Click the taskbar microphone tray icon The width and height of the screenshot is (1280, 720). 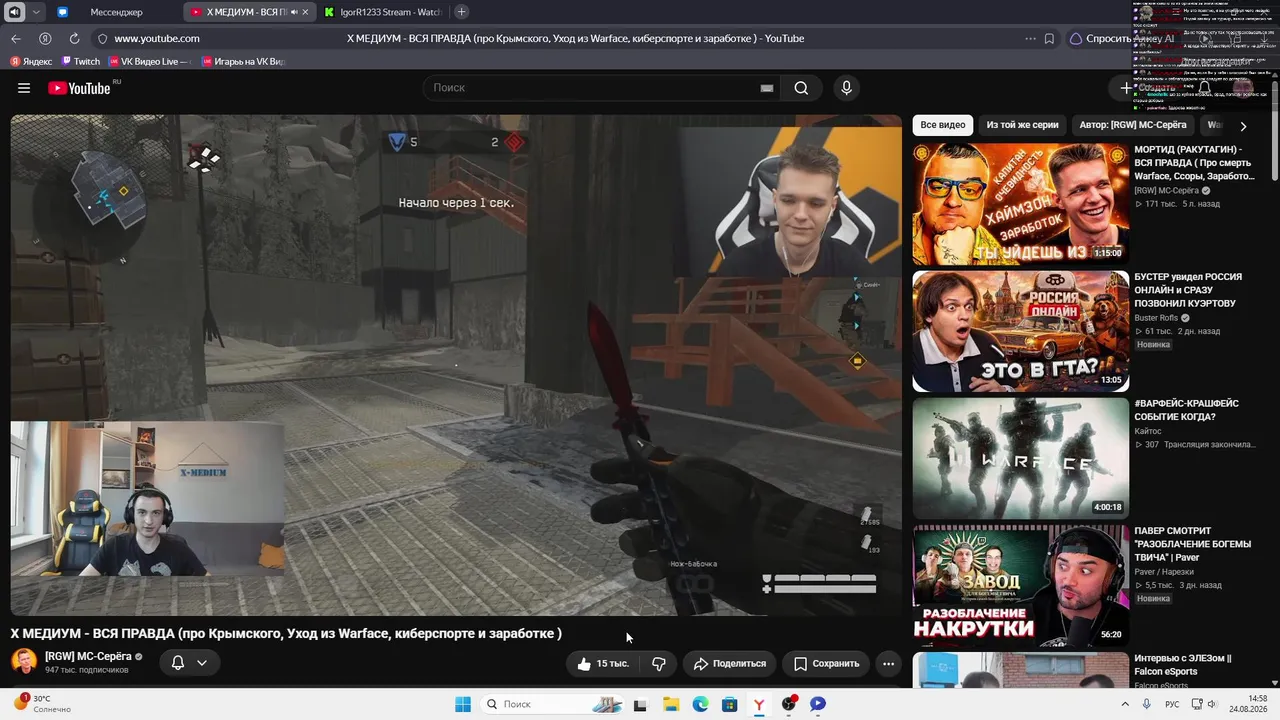1147,704
